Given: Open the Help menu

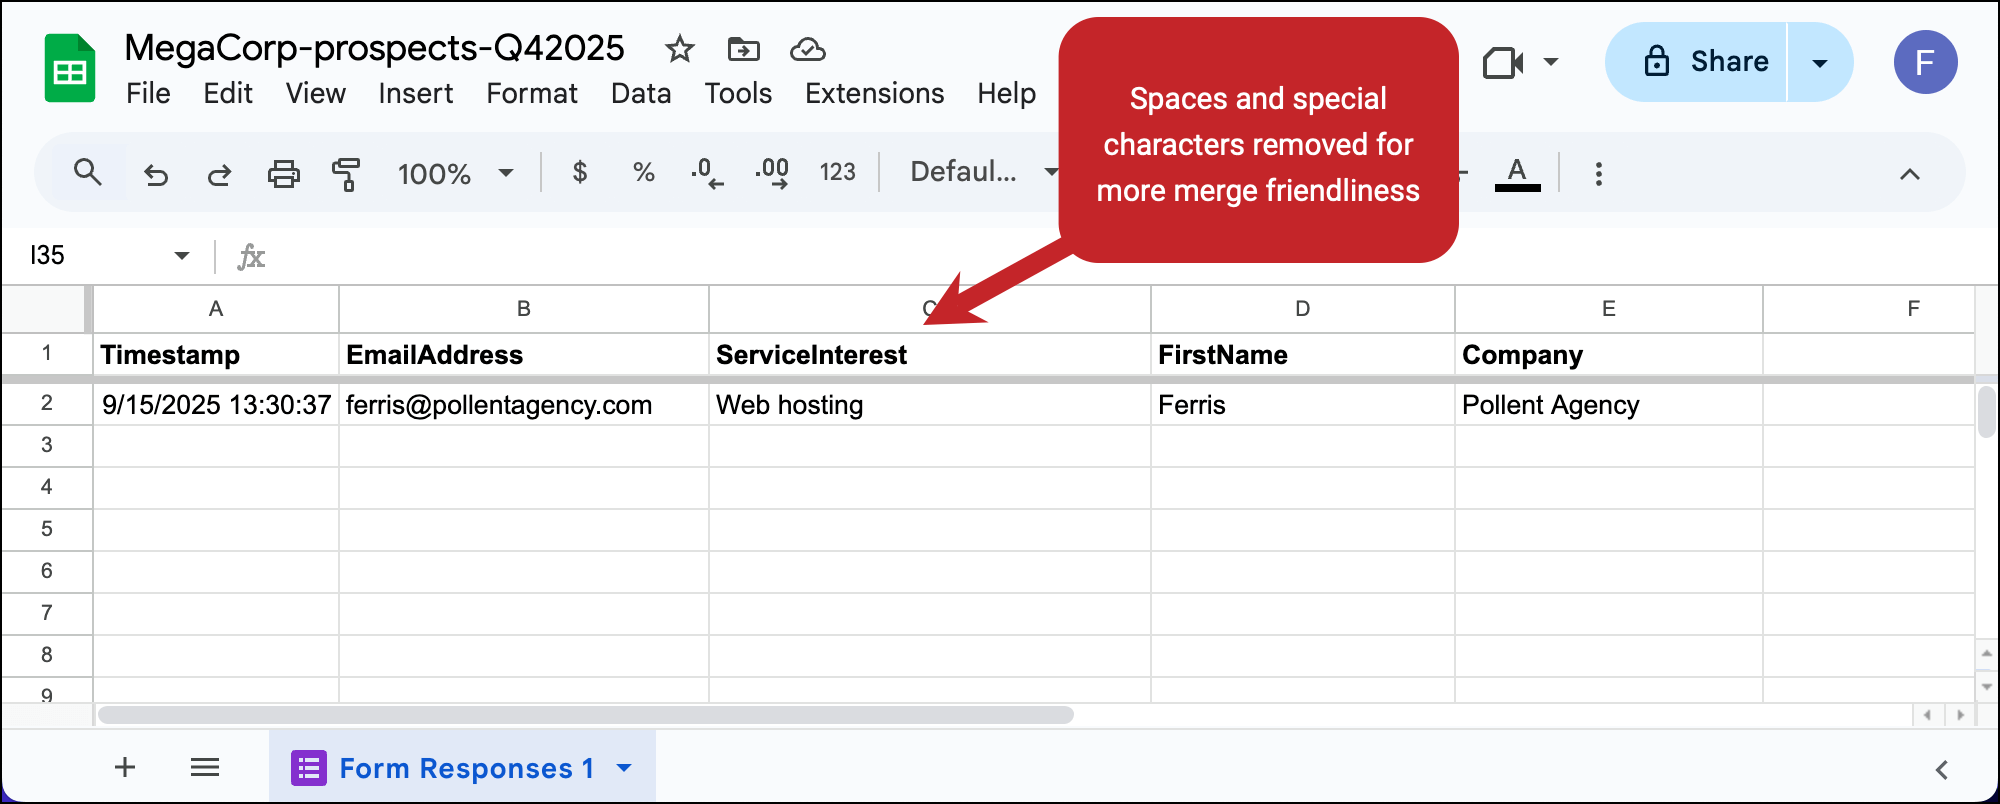Looking at the screenshot, I should coord(1007,94).
